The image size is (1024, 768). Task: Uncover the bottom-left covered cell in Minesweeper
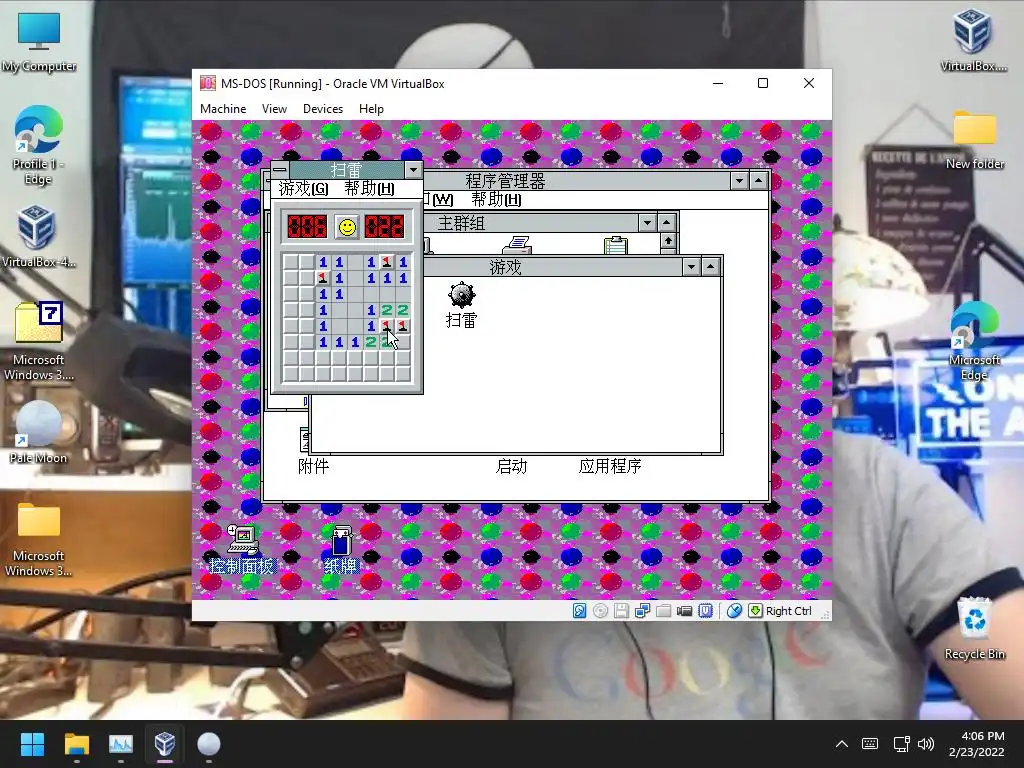(291, 374)
